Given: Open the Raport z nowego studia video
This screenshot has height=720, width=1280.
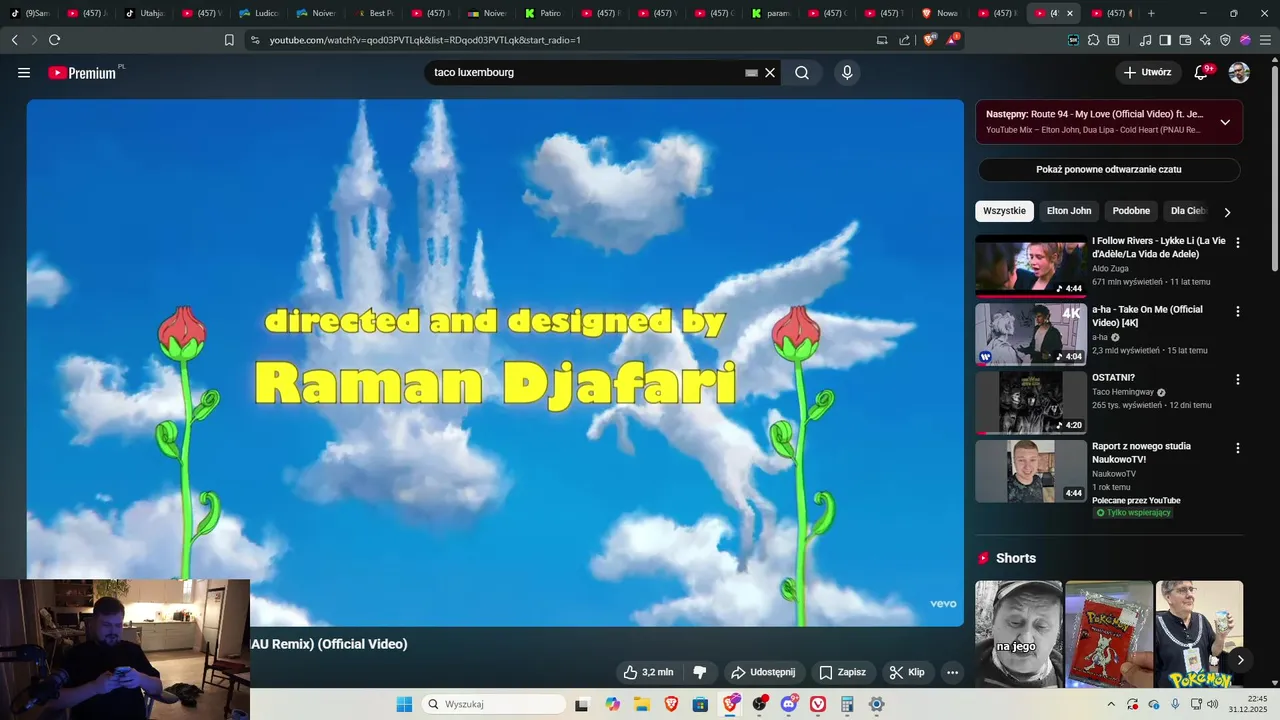Looking at the screenshot, I should pyautogui.click(x=1031, y=471).
